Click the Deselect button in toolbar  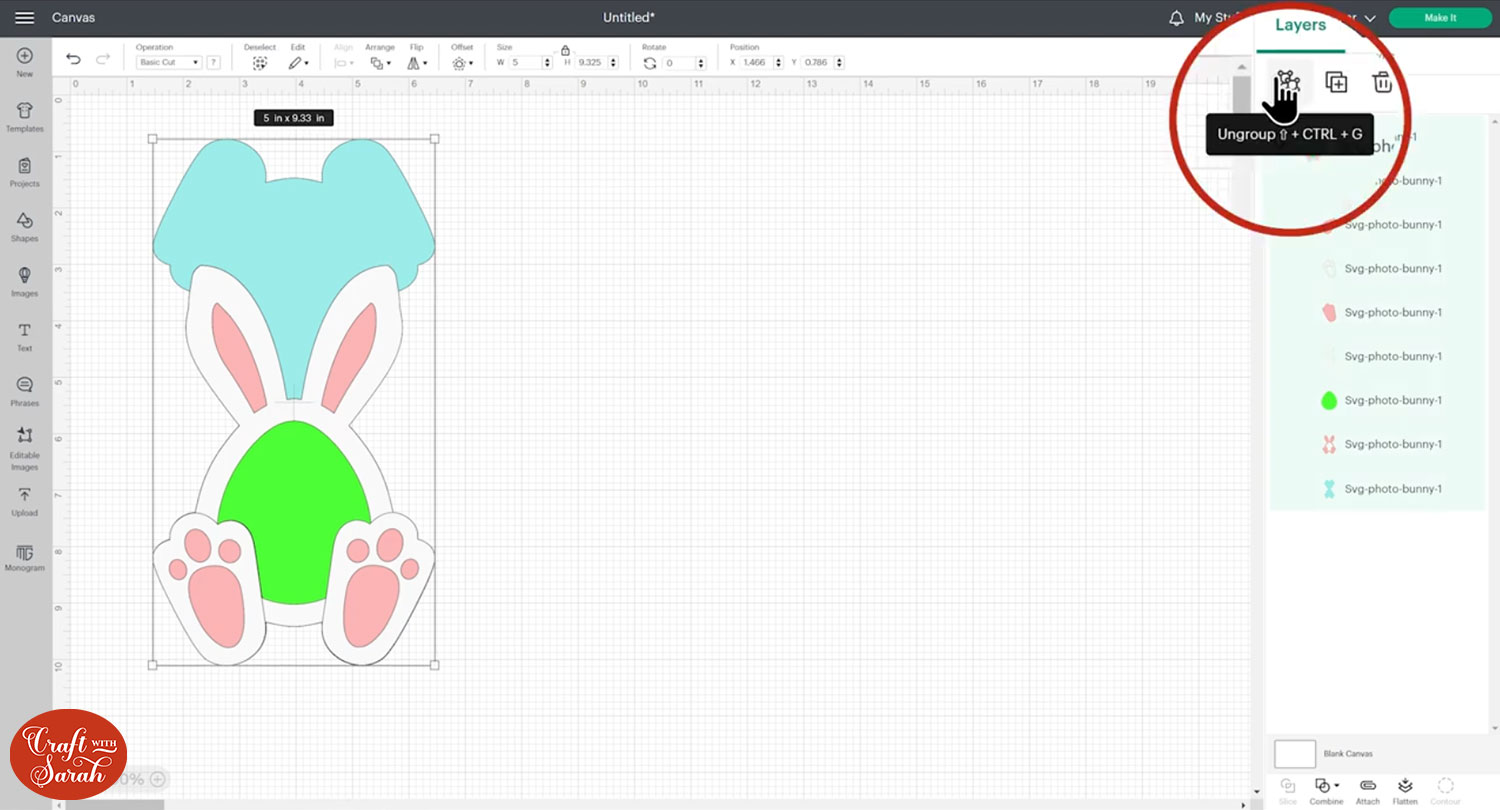[x=259, y=62]
